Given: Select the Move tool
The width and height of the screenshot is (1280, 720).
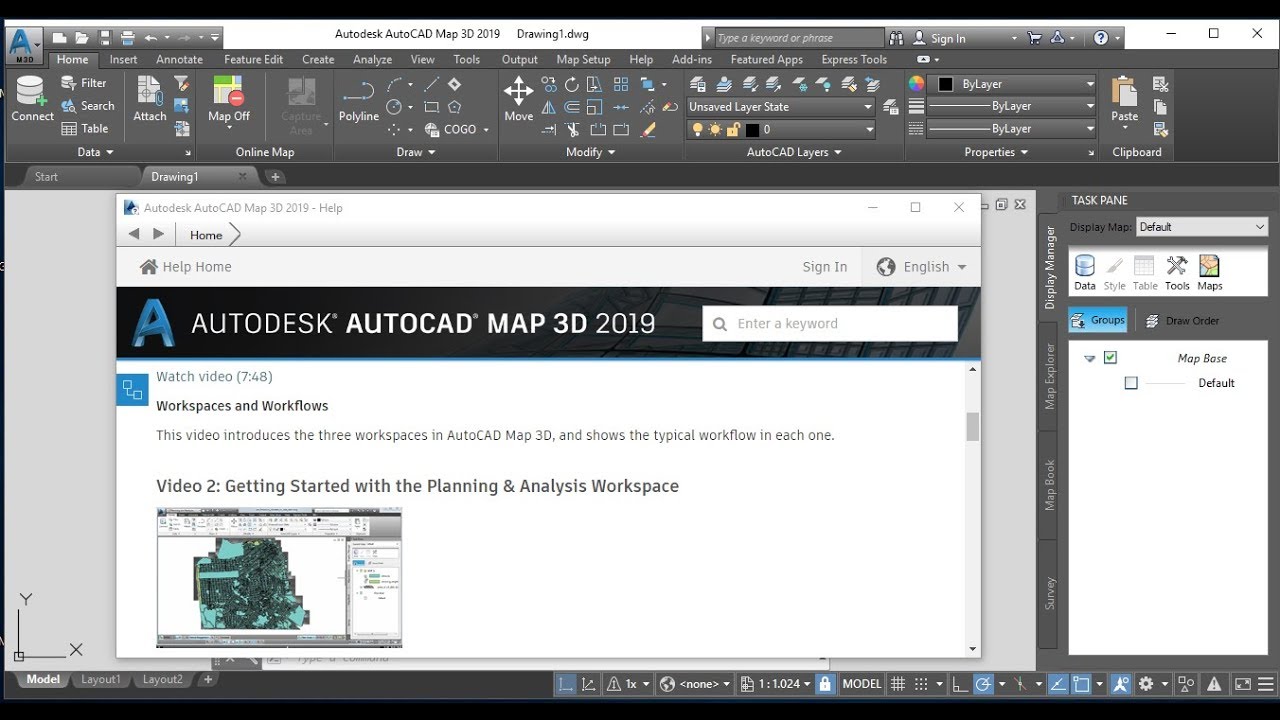Looking at the screenshot, I should (518, 100).
